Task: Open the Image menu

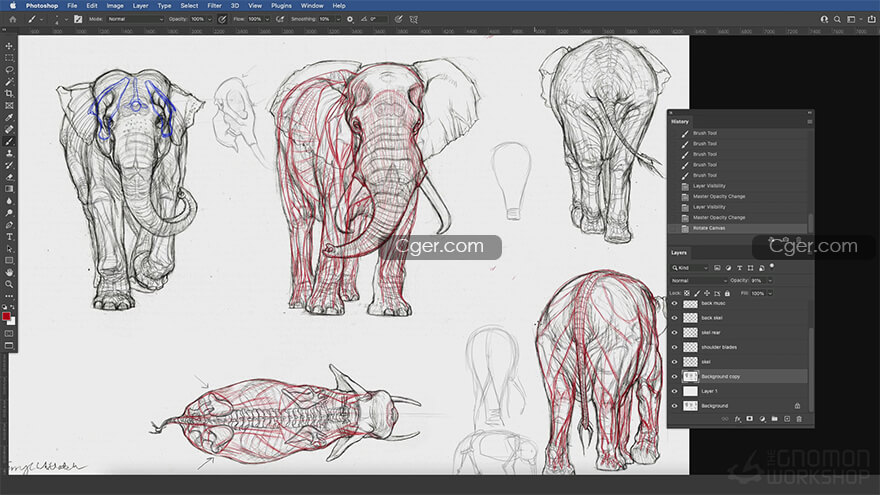Action: (x=115, y=6)
